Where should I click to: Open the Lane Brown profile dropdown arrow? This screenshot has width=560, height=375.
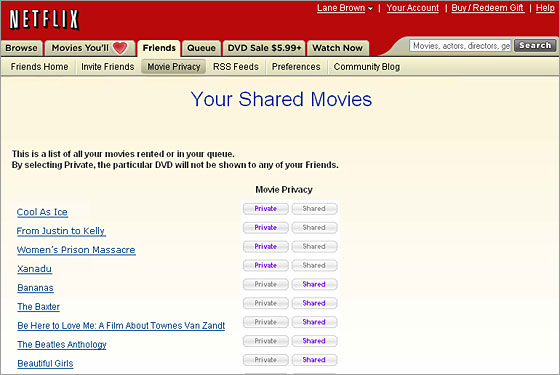click(x=370, y=9)
